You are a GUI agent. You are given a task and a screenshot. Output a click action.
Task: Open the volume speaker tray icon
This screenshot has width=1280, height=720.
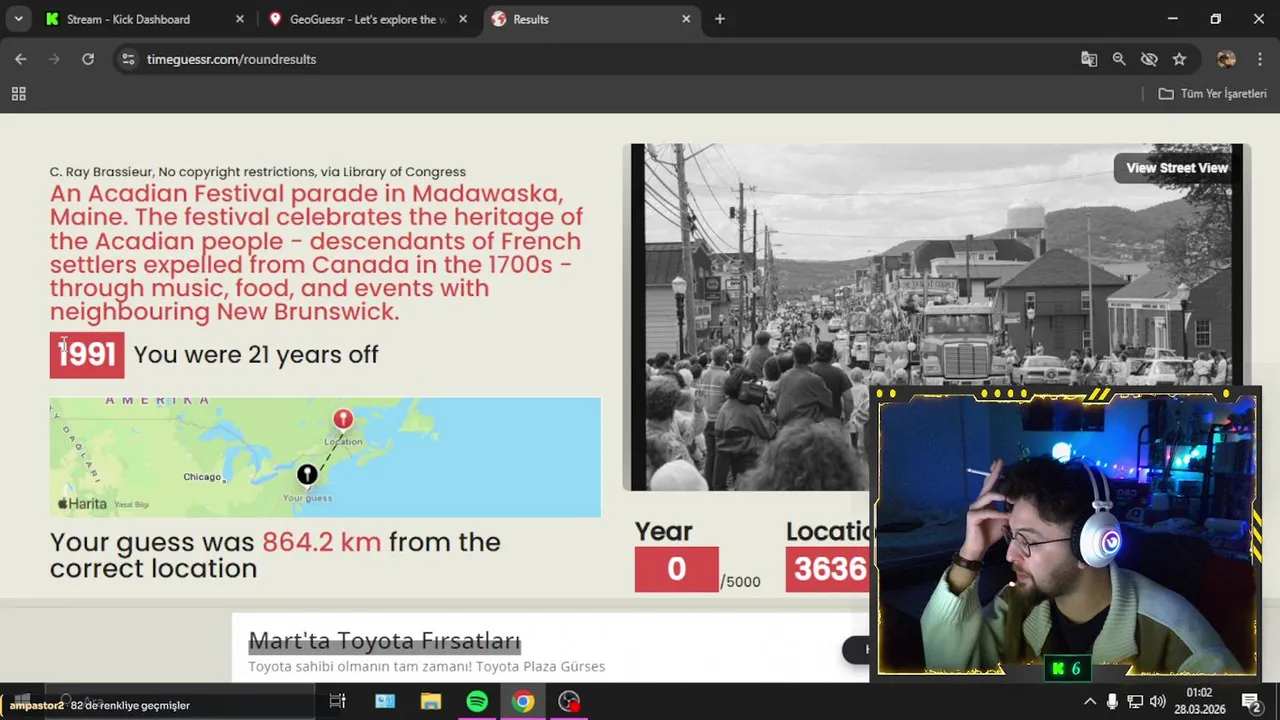coord(1158,701)
